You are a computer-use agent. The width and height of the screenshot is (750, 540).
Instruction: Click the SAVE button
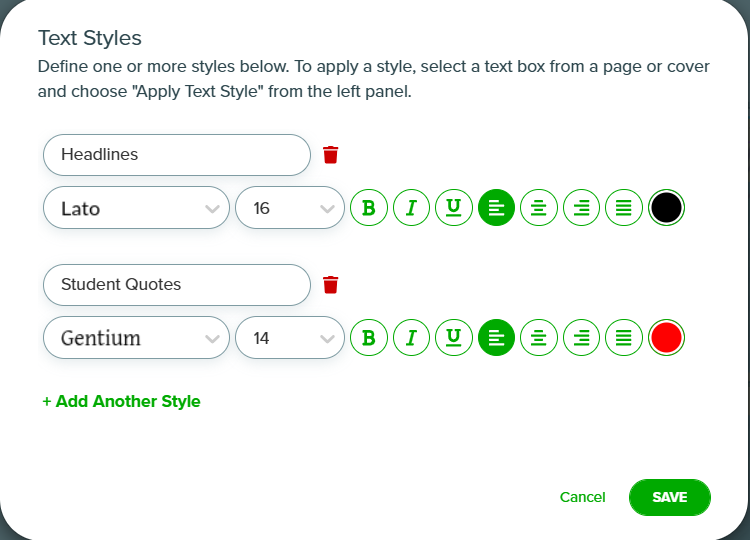pyautogui.click(x=670, y=497)
